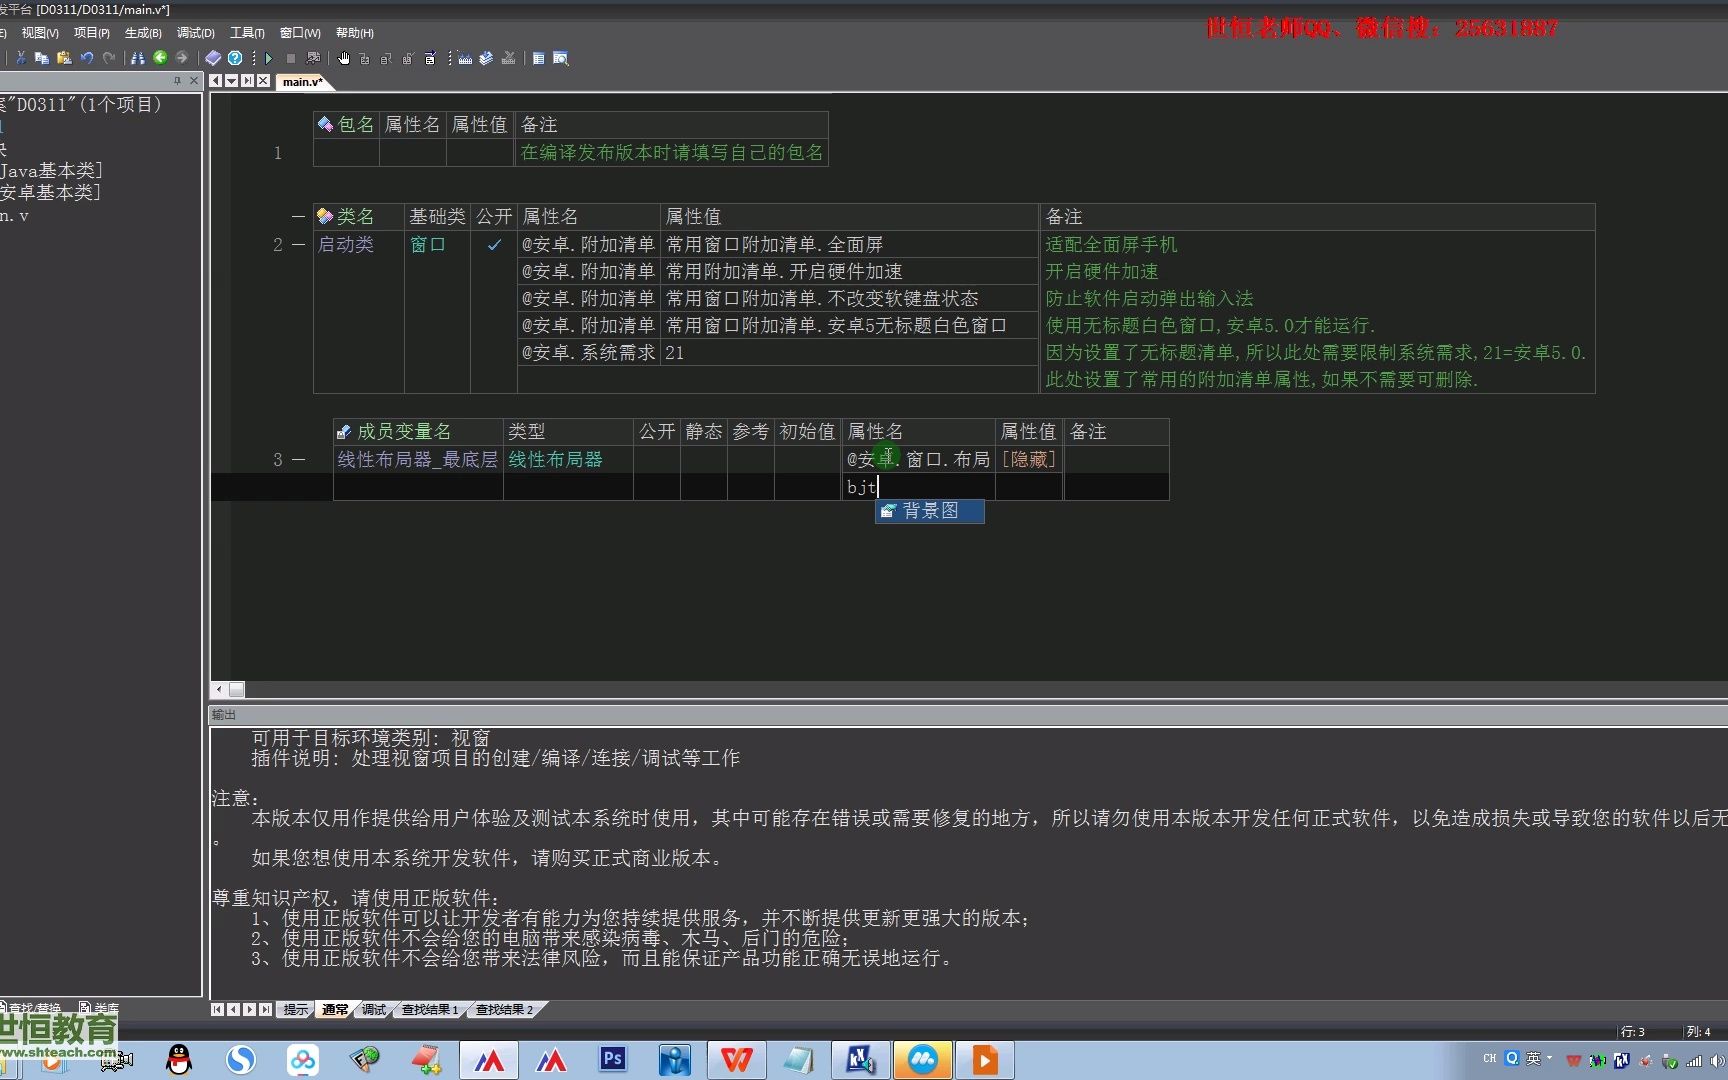Select 背景图 autocomplete suggestion
The image size is (1728, 1080).
tap(930, 511)
